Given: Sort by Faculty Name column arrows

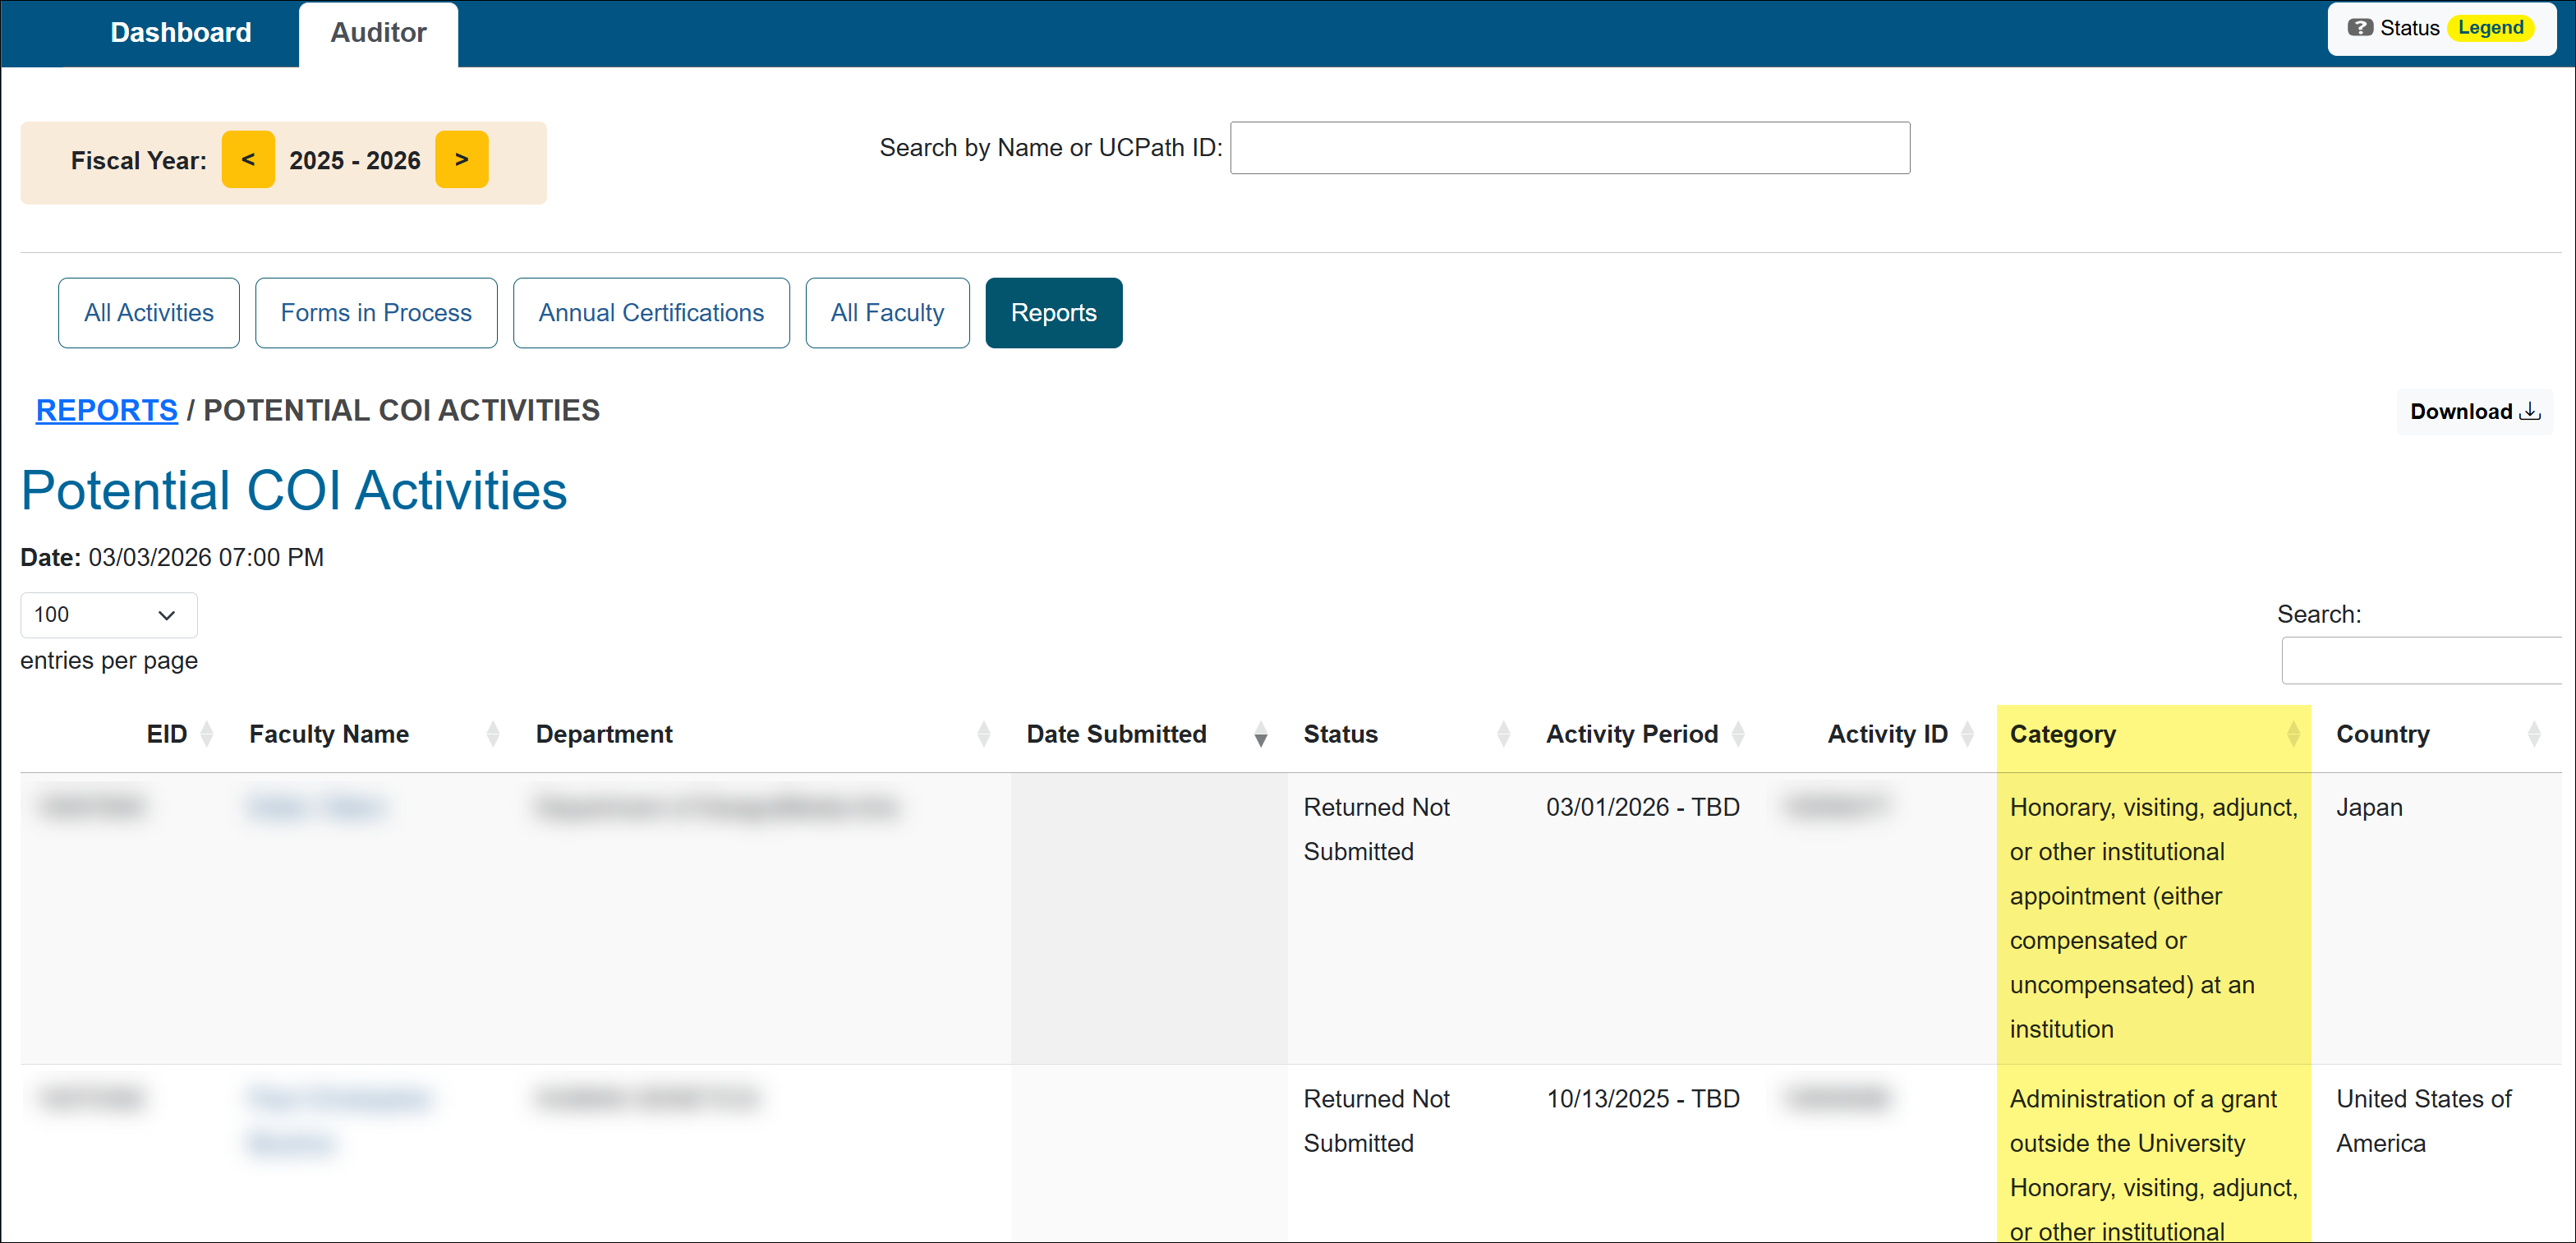Looking at the screenshot, I should 492,734.
